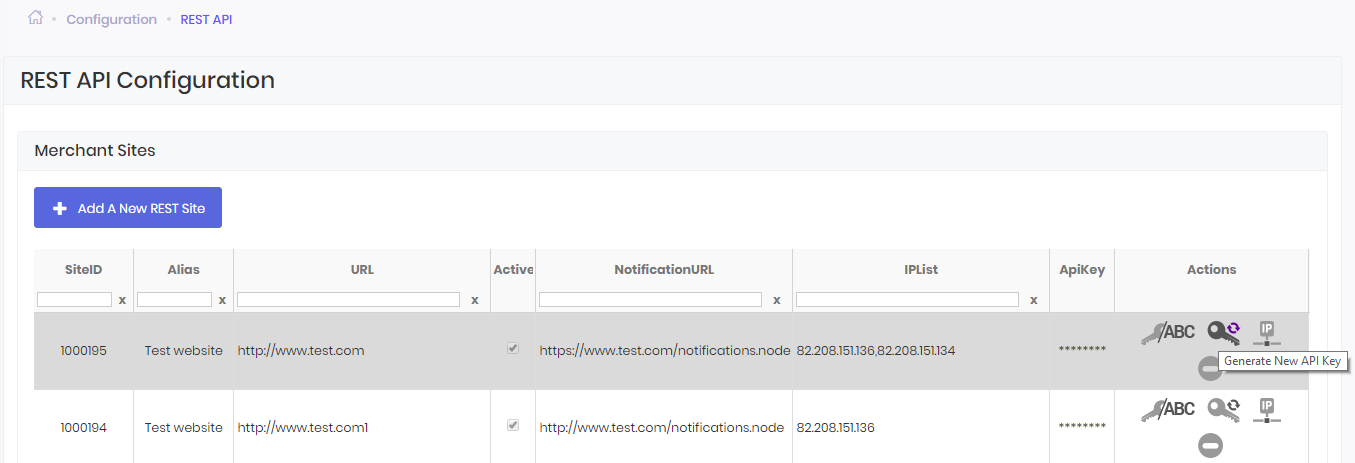Clear the SiteID filter with x

[122, 300]
